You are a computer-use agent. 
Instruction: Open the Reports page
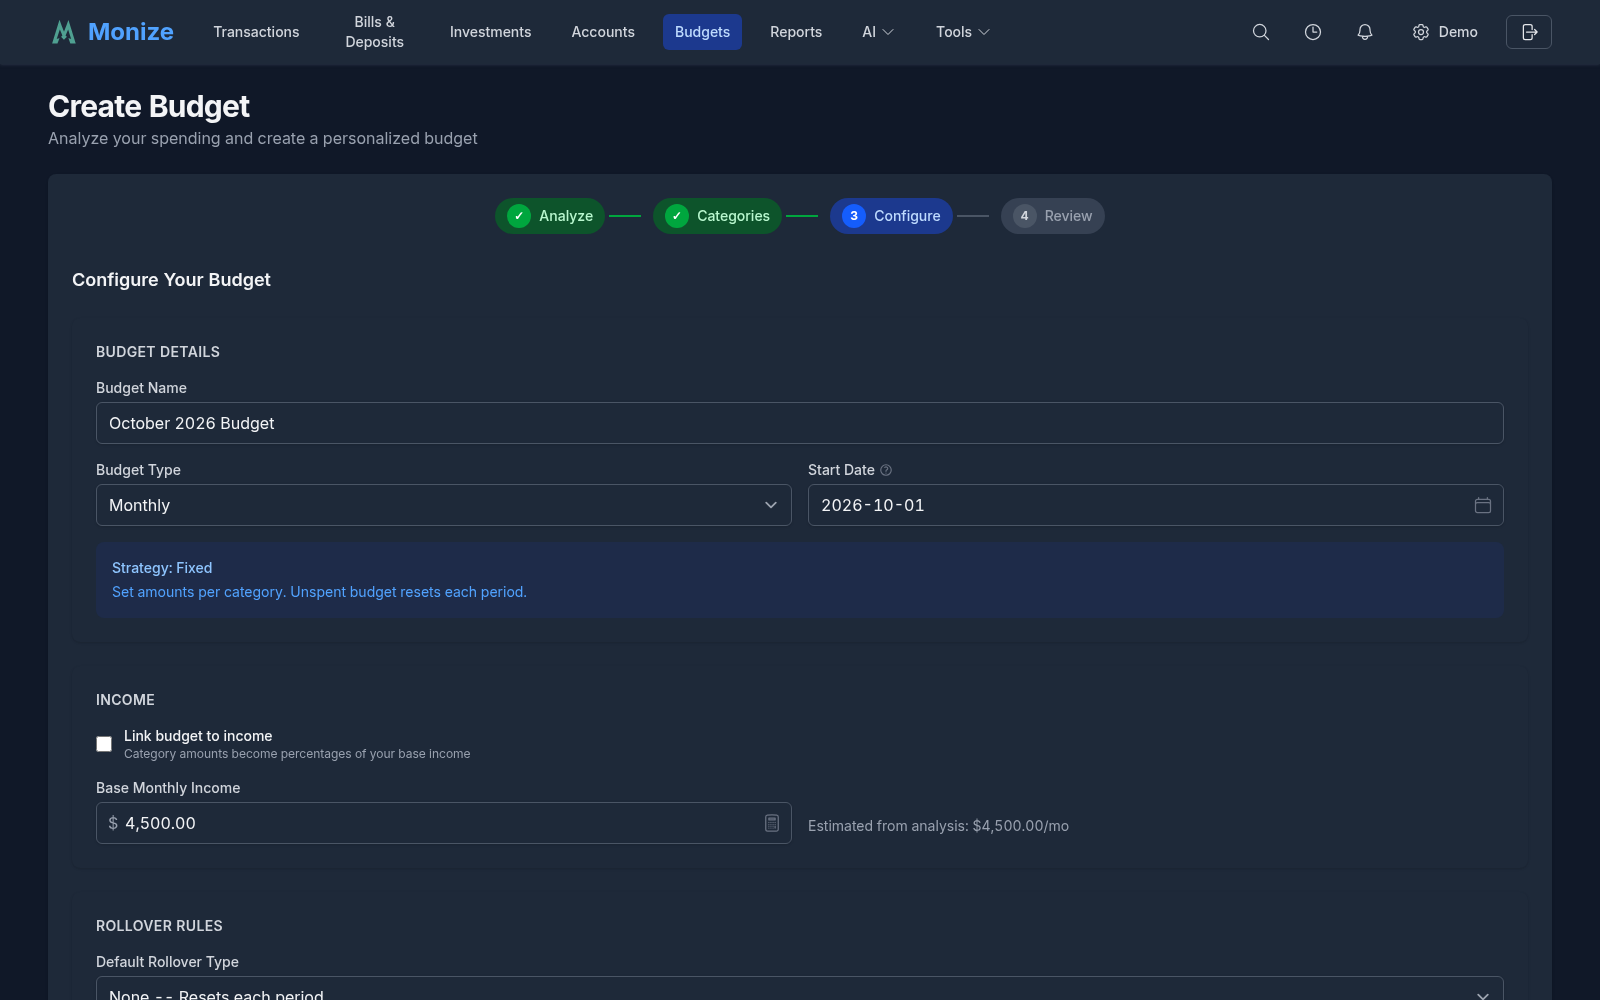(x=796, y=32)
